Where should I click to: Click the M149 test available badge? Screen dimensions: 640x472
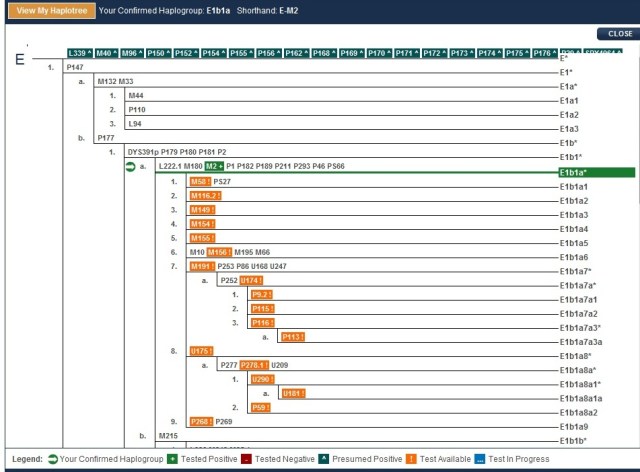point(202,210)
